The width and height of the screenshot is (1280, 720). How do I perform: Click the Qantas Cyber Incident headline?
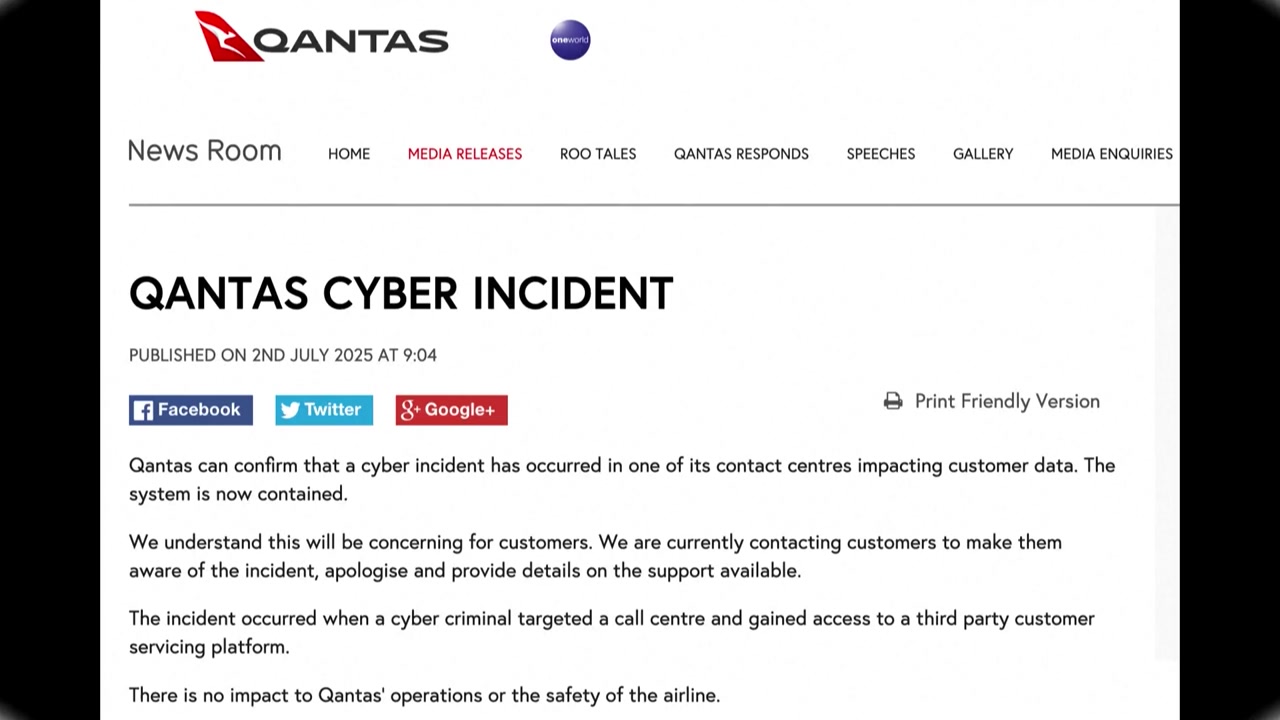(x=401, y=294)
